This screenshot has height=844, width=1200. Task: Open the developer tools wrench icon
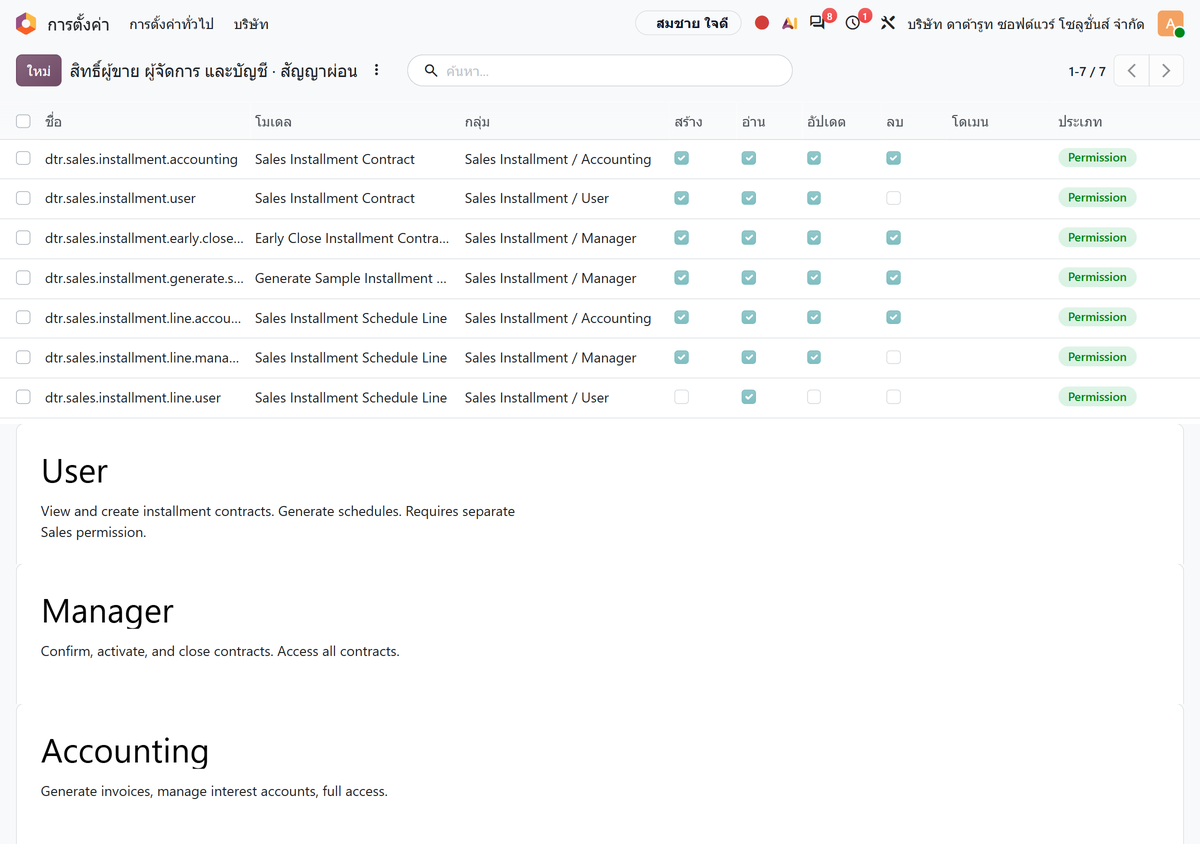coord(887,23)
